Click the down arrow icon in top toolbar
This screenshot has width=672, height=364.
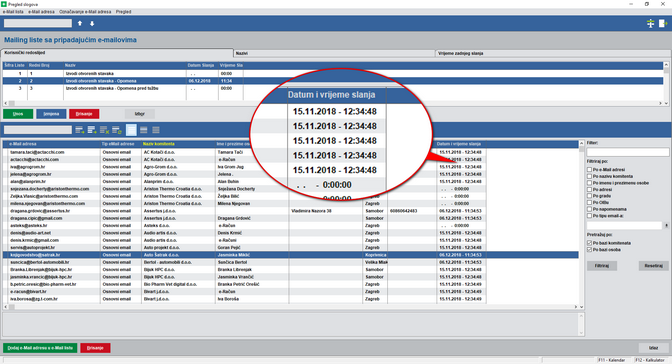pyautogui.click(x=92, y=24)
